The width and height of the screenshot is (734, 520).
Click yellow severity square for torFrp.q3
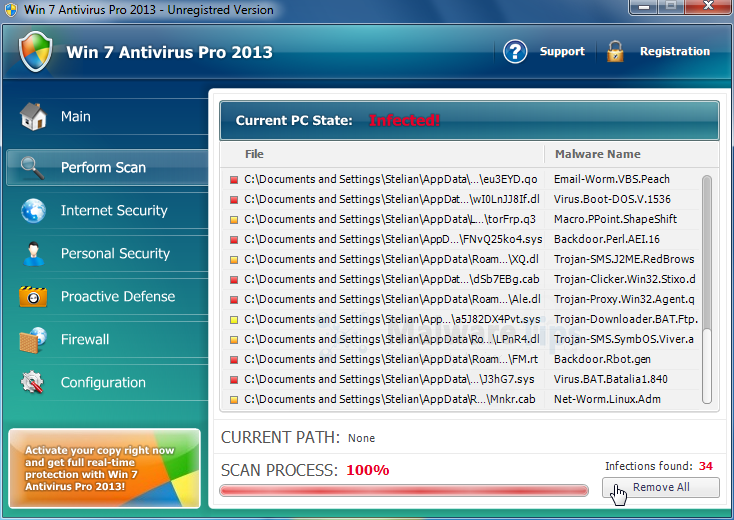click(x=234, y=220)
